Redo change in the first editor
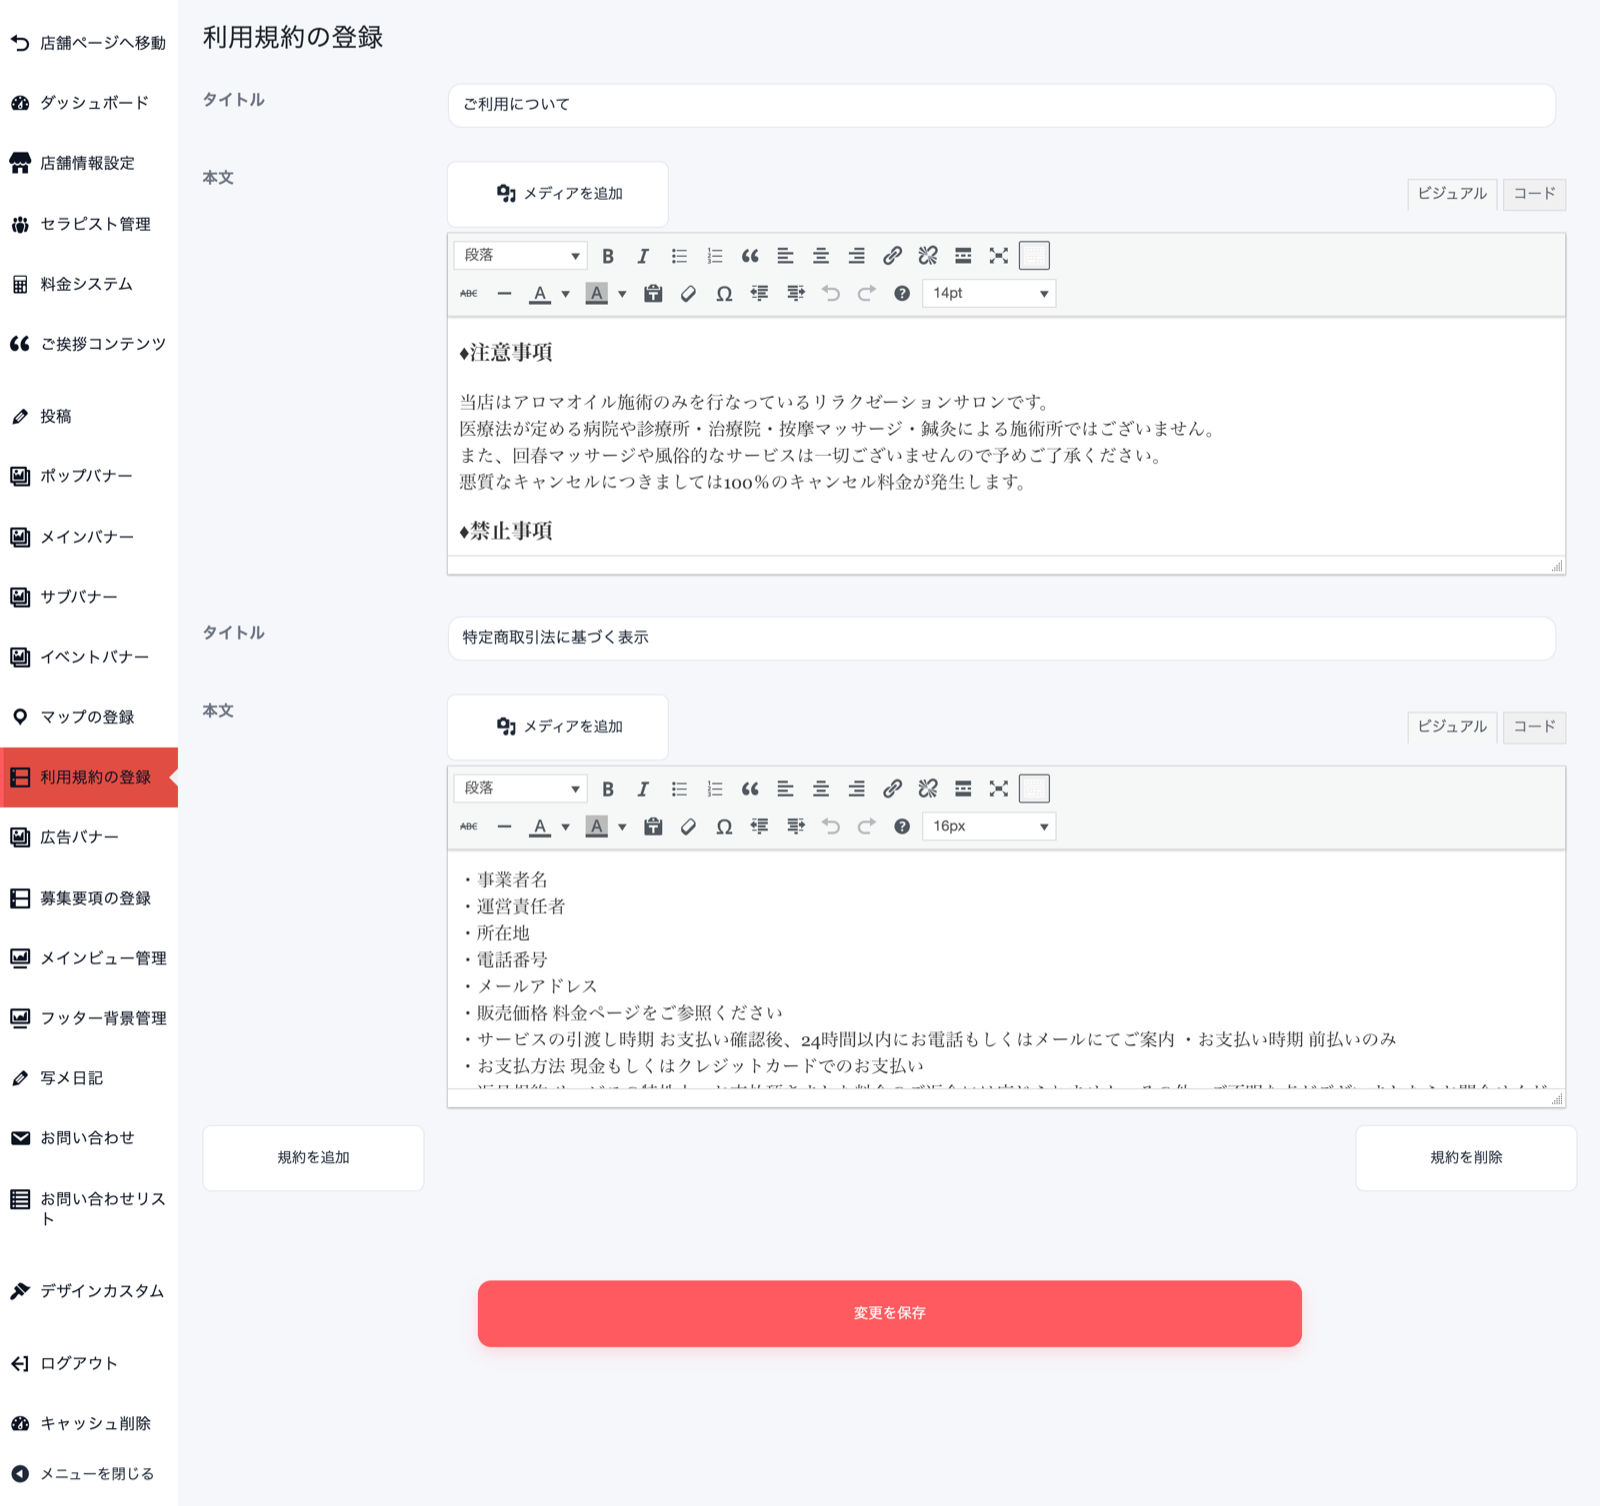The width and height of the screenshot is (1600, 1506). [866, 293]
